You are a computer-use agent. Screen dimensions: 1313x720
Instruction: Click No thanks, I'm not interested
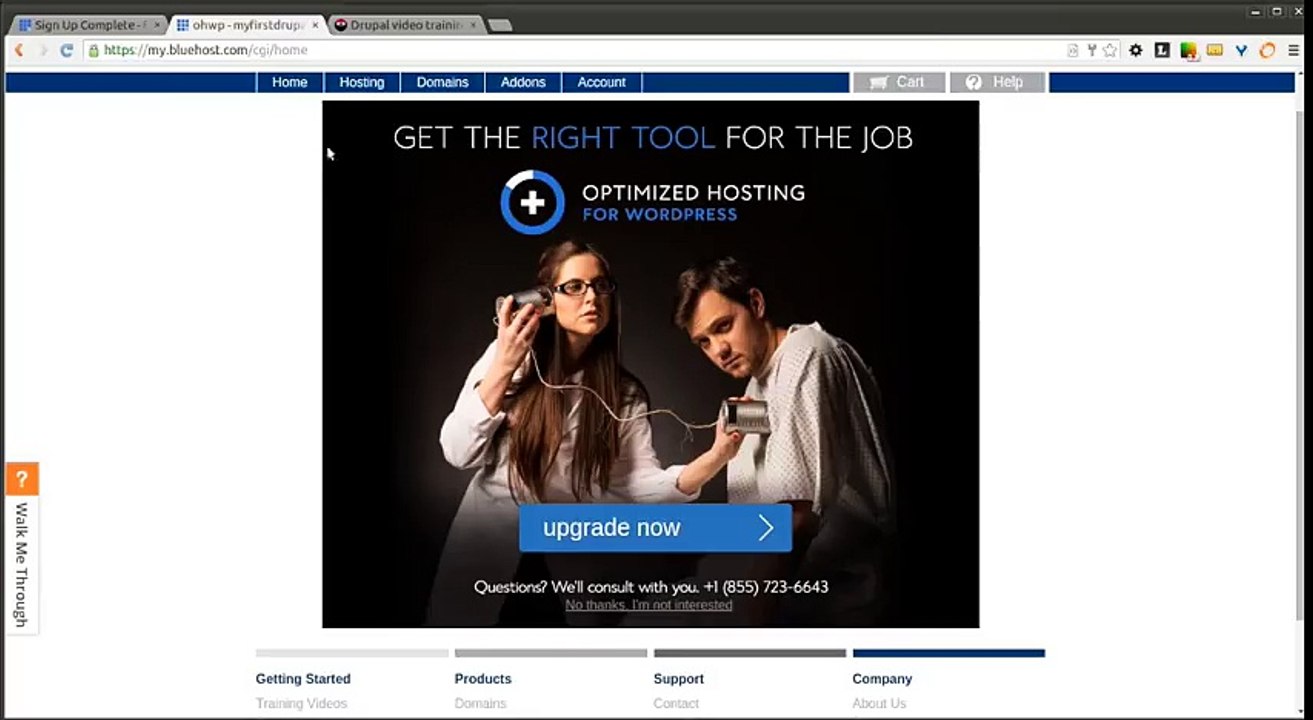(649, 605)
